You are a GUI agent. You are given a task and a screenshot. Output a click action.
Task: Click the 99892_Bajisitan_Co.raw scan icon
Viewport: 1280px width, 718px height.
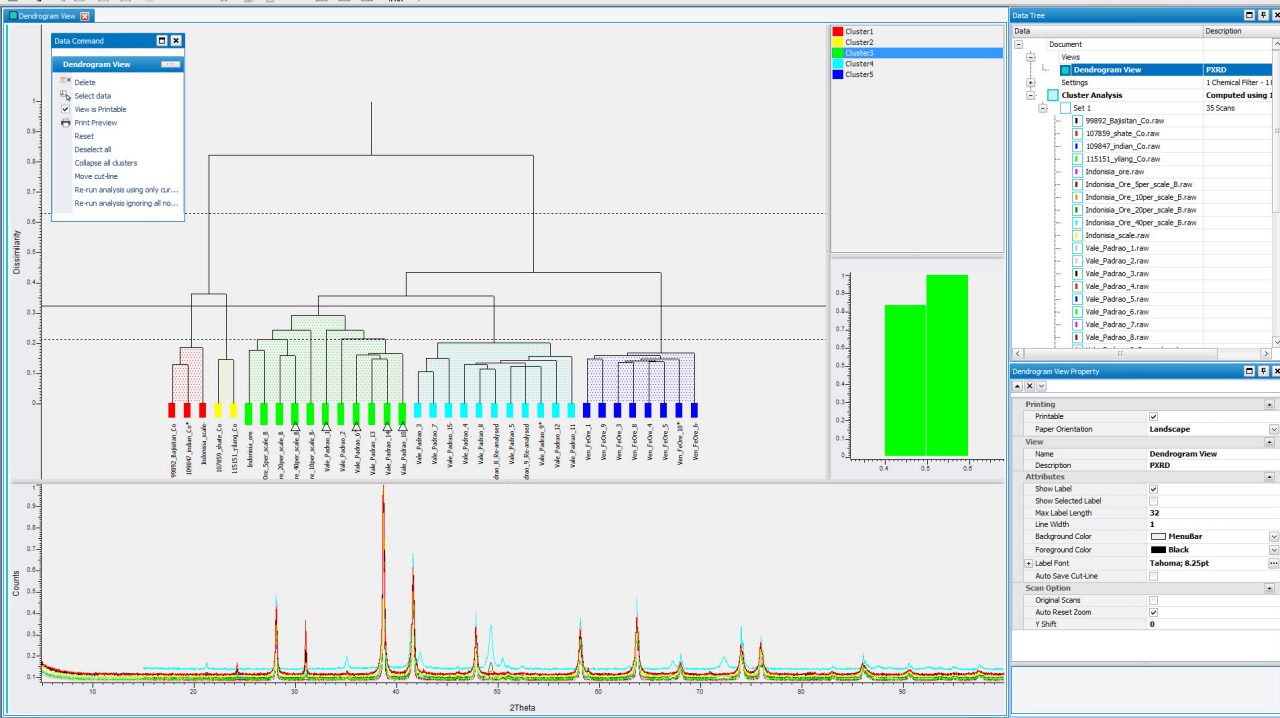click(x=1078, y=121)
